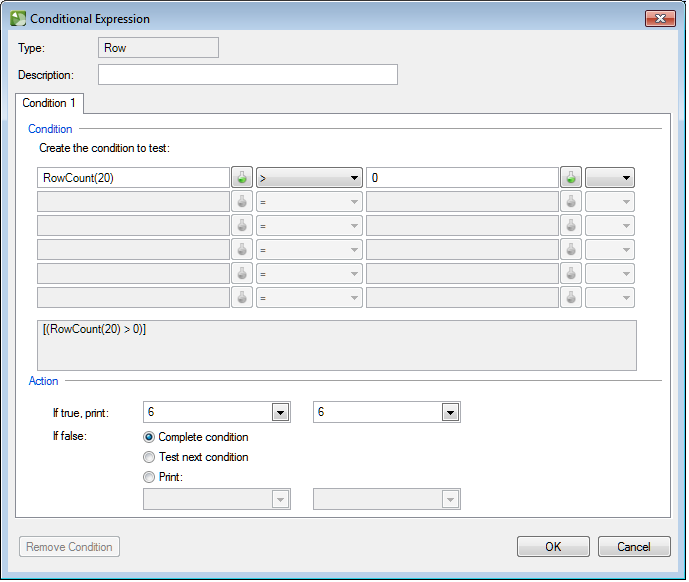The width and height of the screenshot is (689, 582).
Task: Click the Remove Condition button
Action: [x=70, y=547]
